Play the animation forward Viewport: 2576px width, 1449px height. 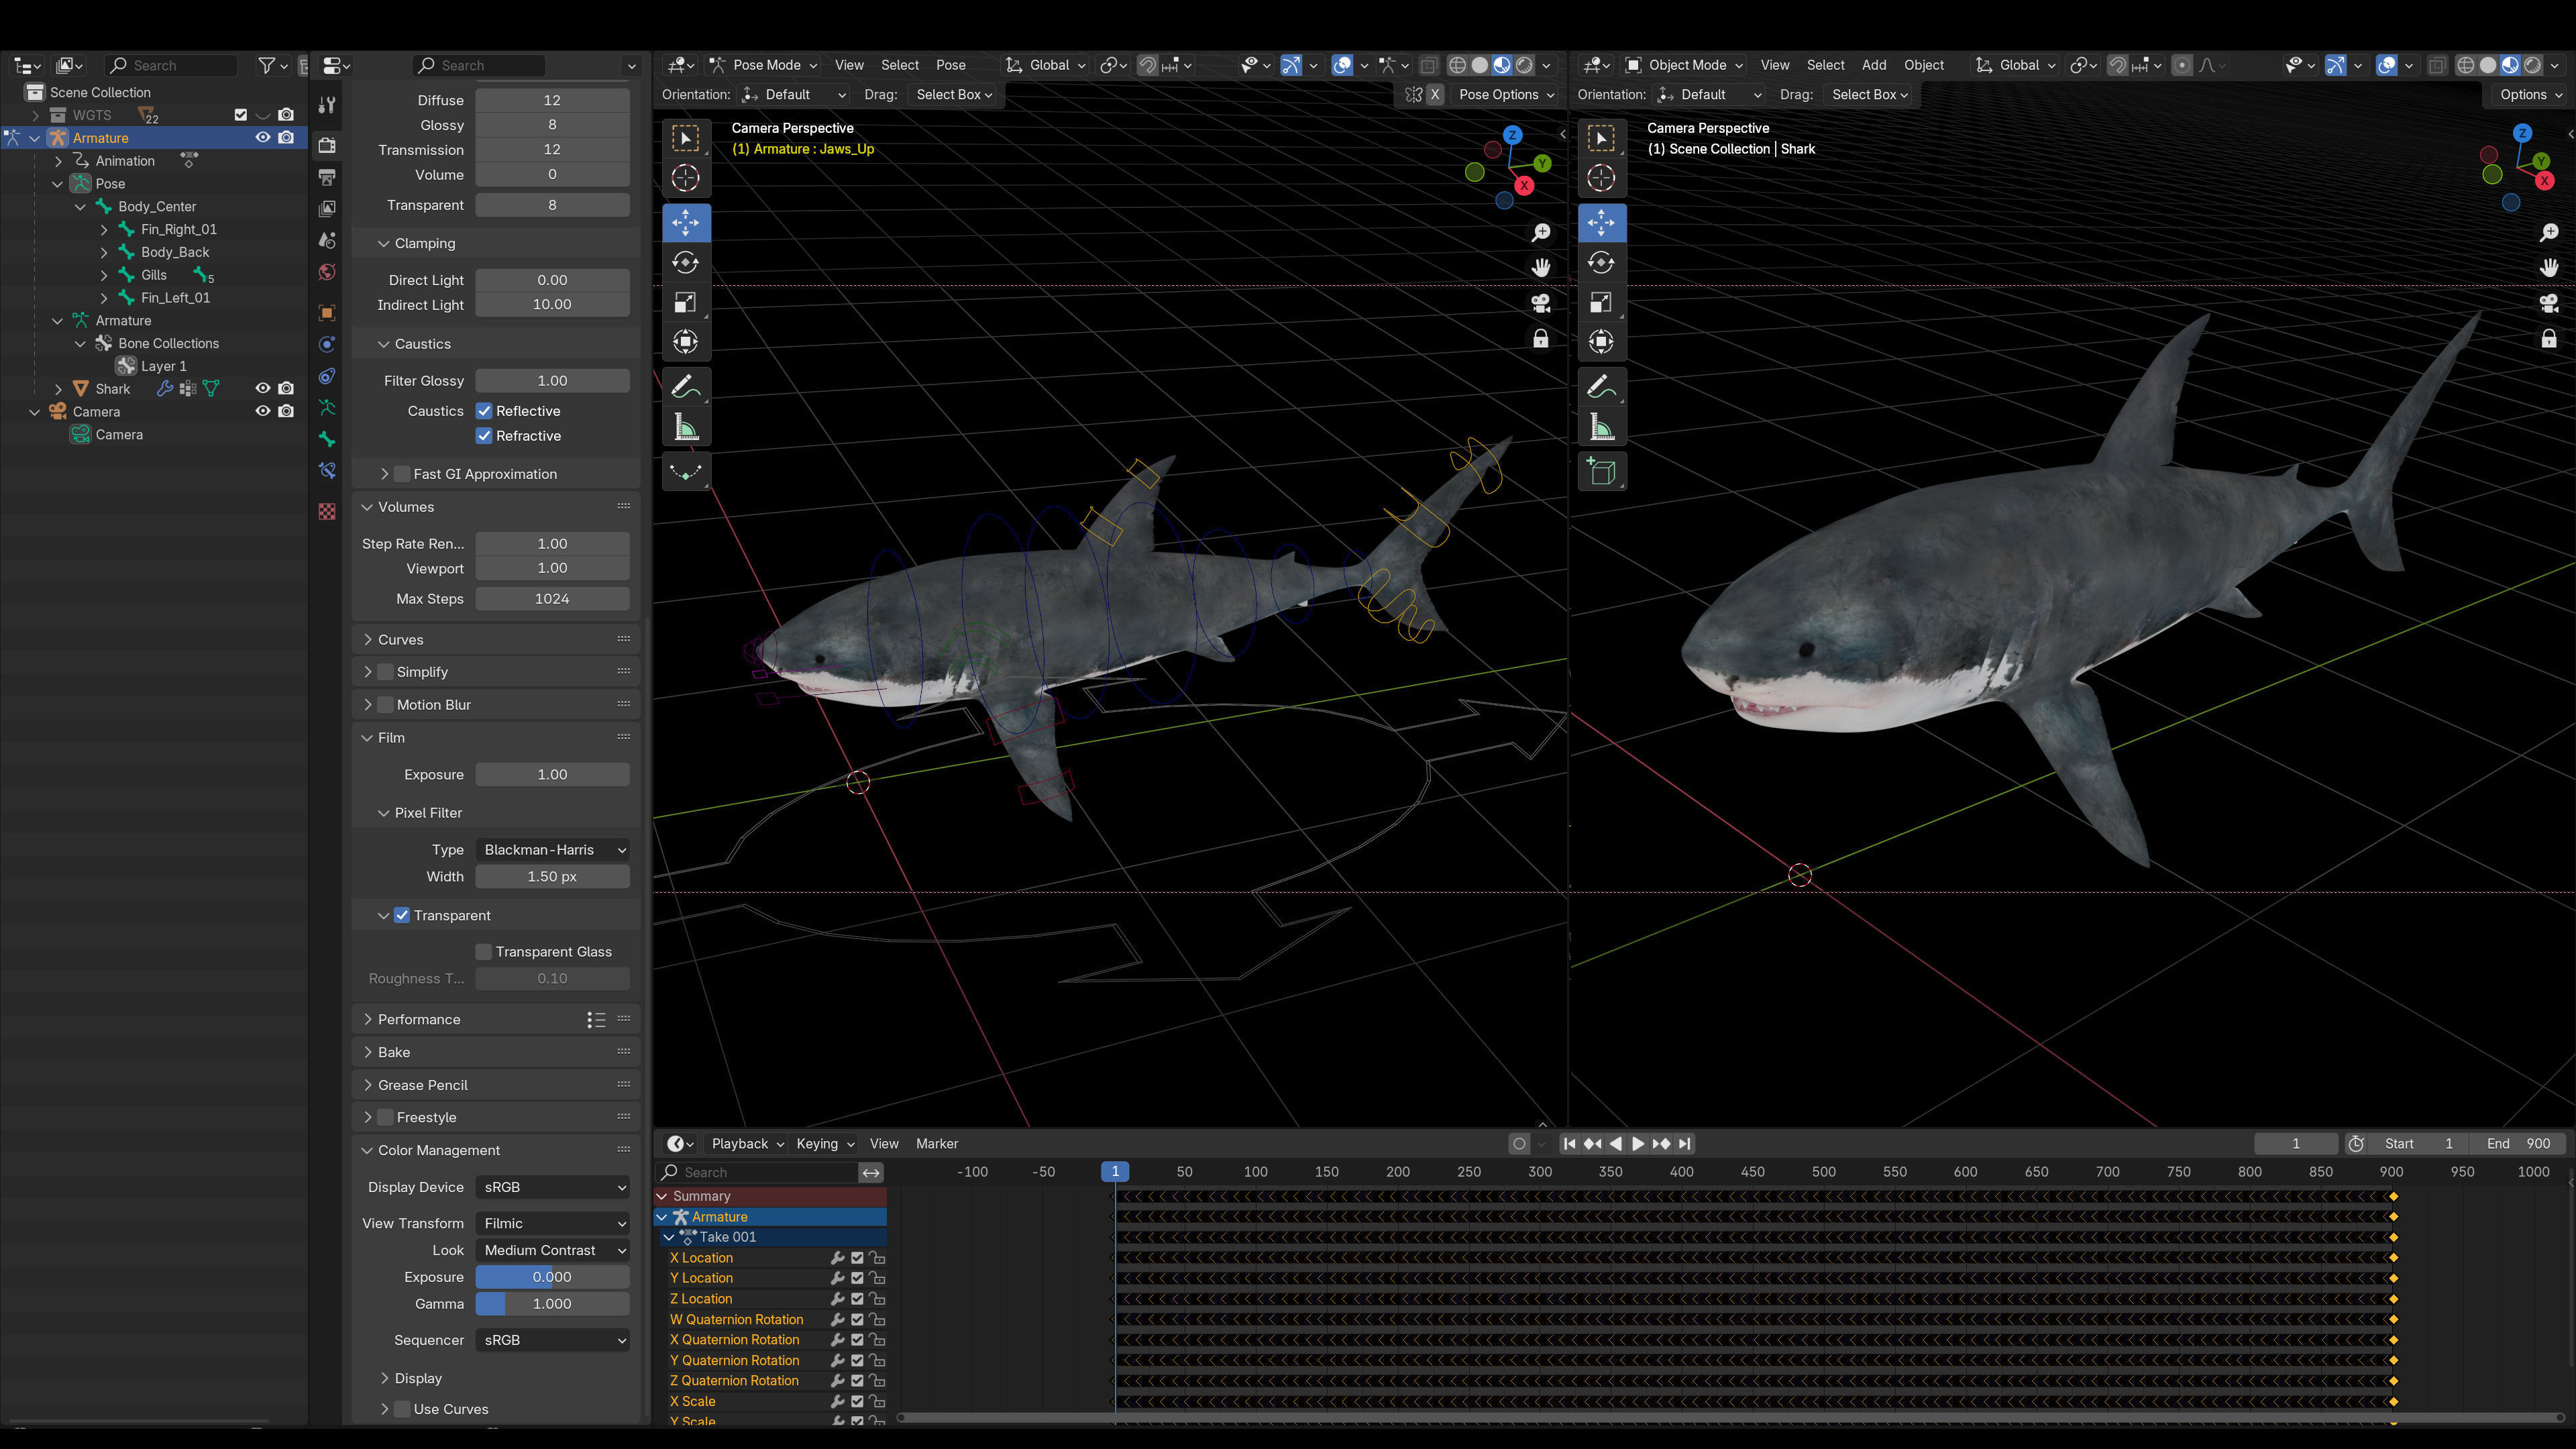click(1638, 1143)
